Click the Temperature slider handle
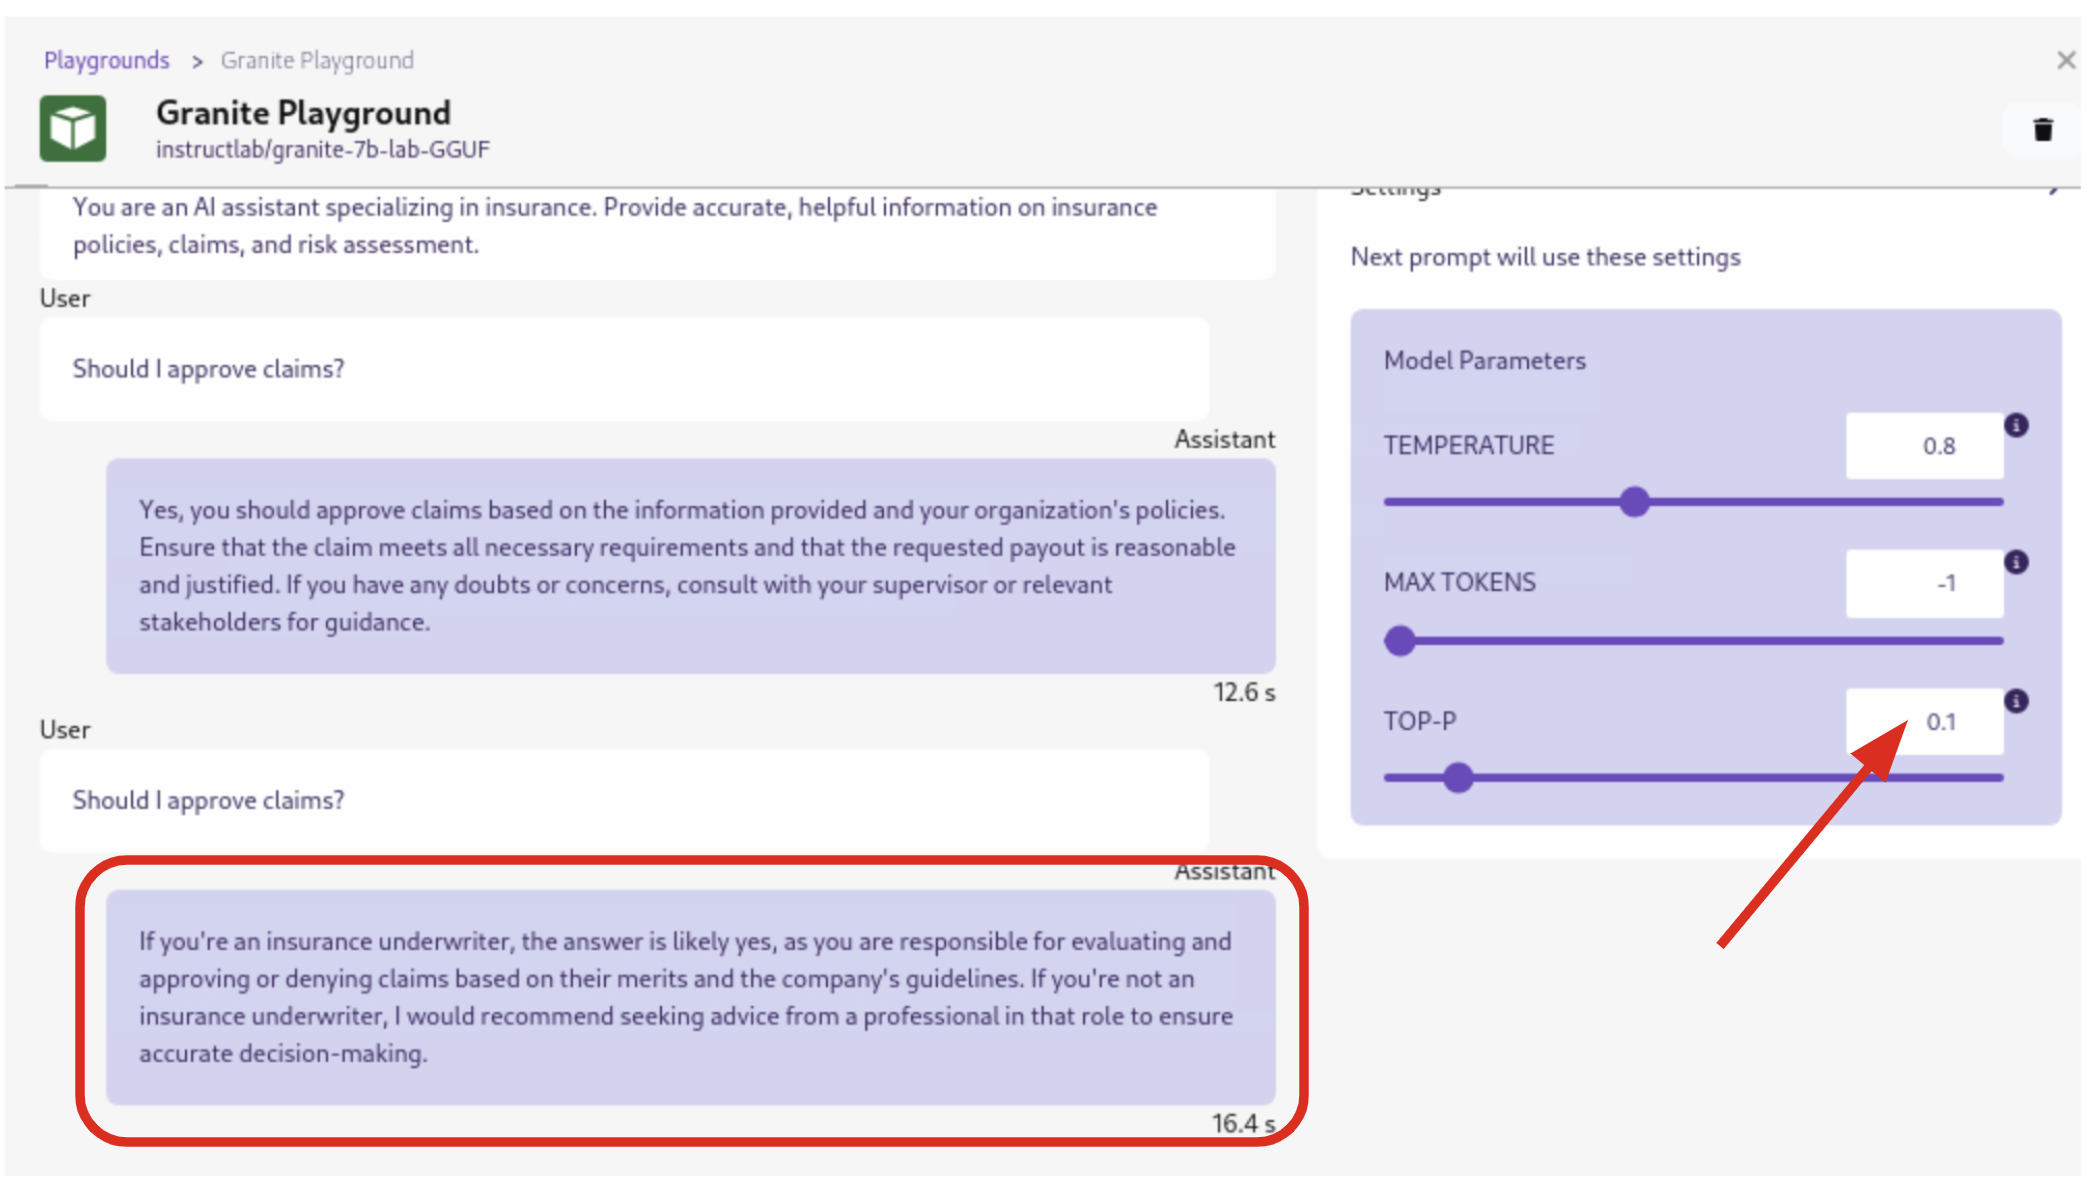 [x=1635, y=502]
